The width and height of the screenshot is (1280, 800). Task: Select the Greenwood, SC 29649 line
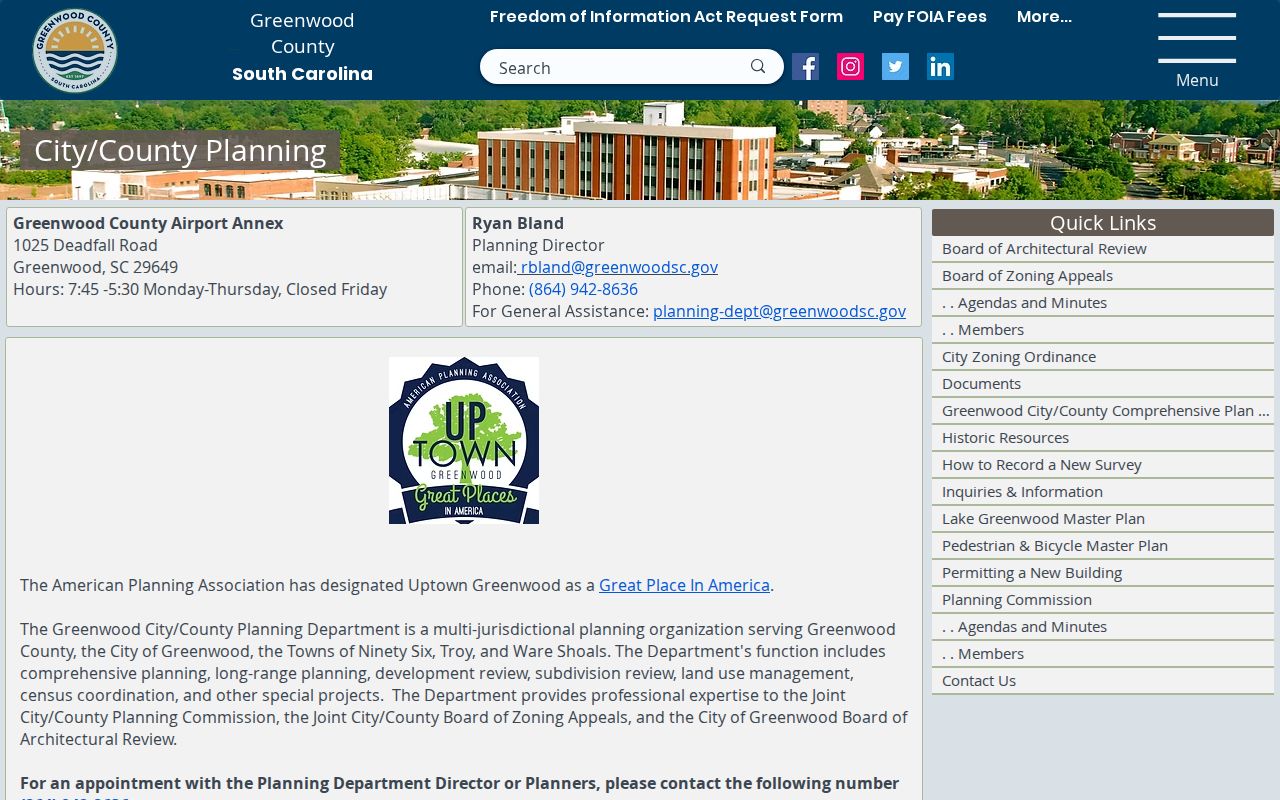coord(95,267)
